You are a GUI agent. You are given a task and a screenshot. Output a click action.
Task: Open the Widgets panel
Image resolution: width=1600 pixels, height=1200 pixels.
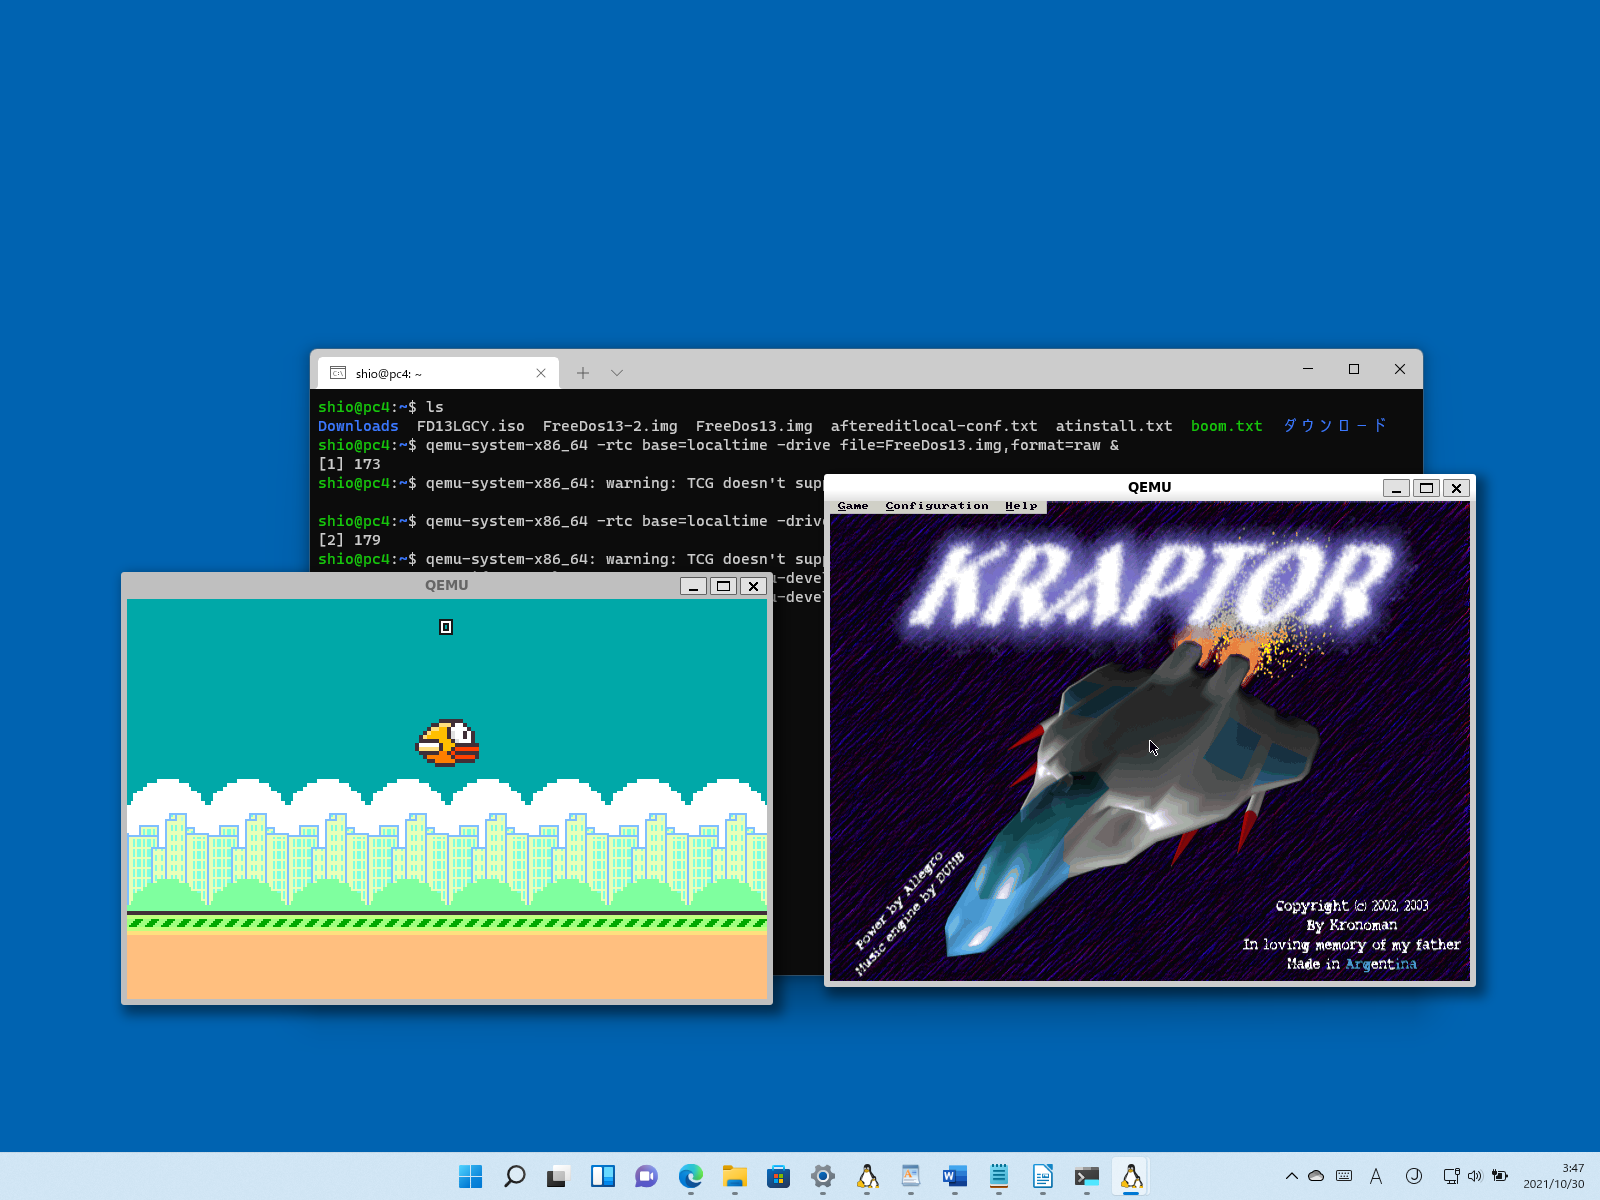[x=603, y=1176]
